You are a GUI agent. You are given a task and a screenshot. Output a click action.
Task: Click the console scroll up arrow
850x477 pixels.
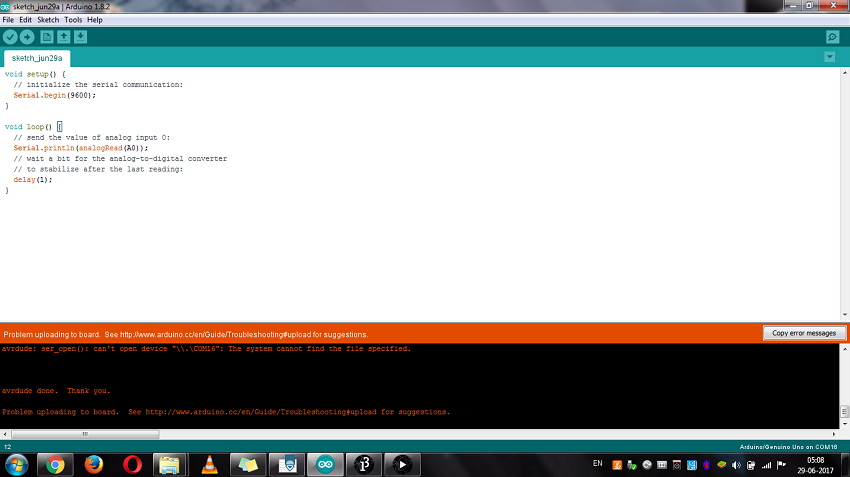(x=845, y=349)
